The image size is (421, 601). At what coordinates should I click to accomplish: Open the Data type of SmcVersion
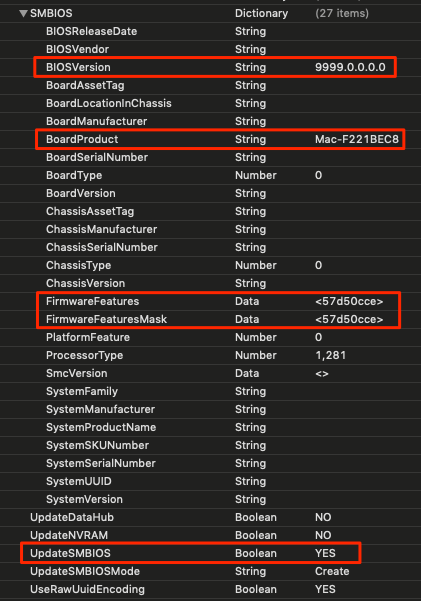247,374
